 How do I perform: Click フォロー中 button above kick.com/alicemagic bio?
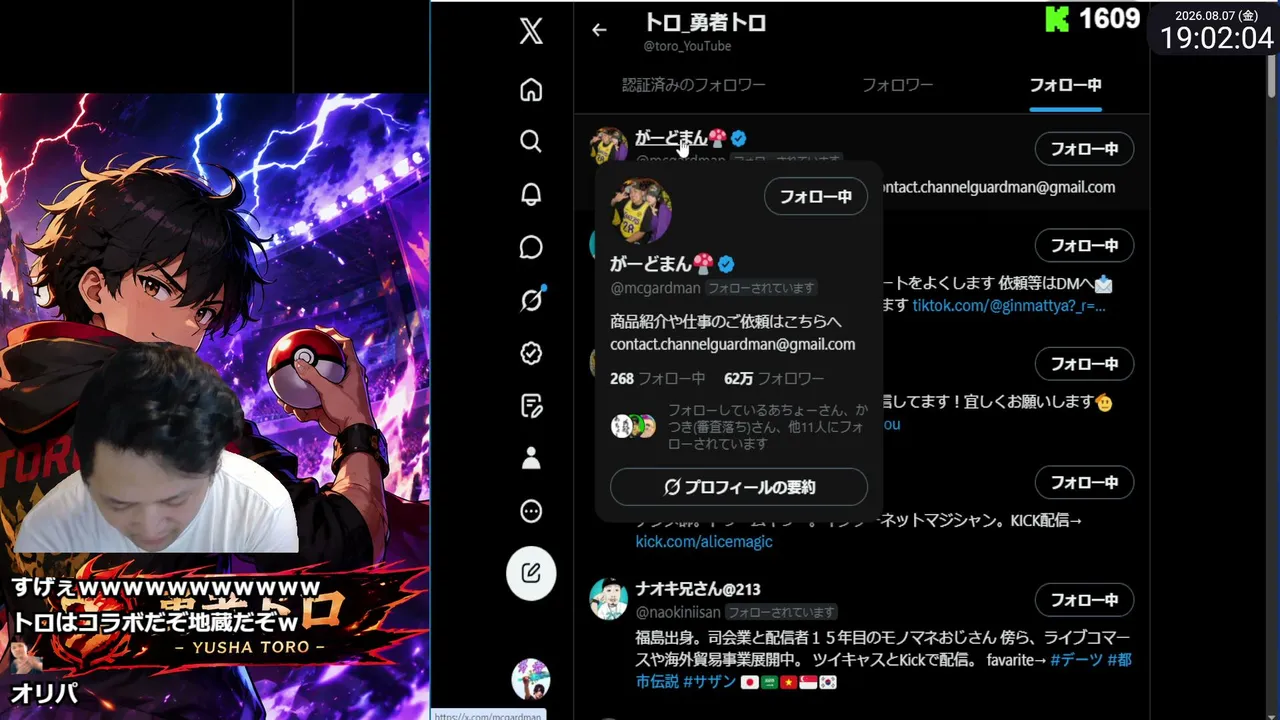click(1084, 482)
